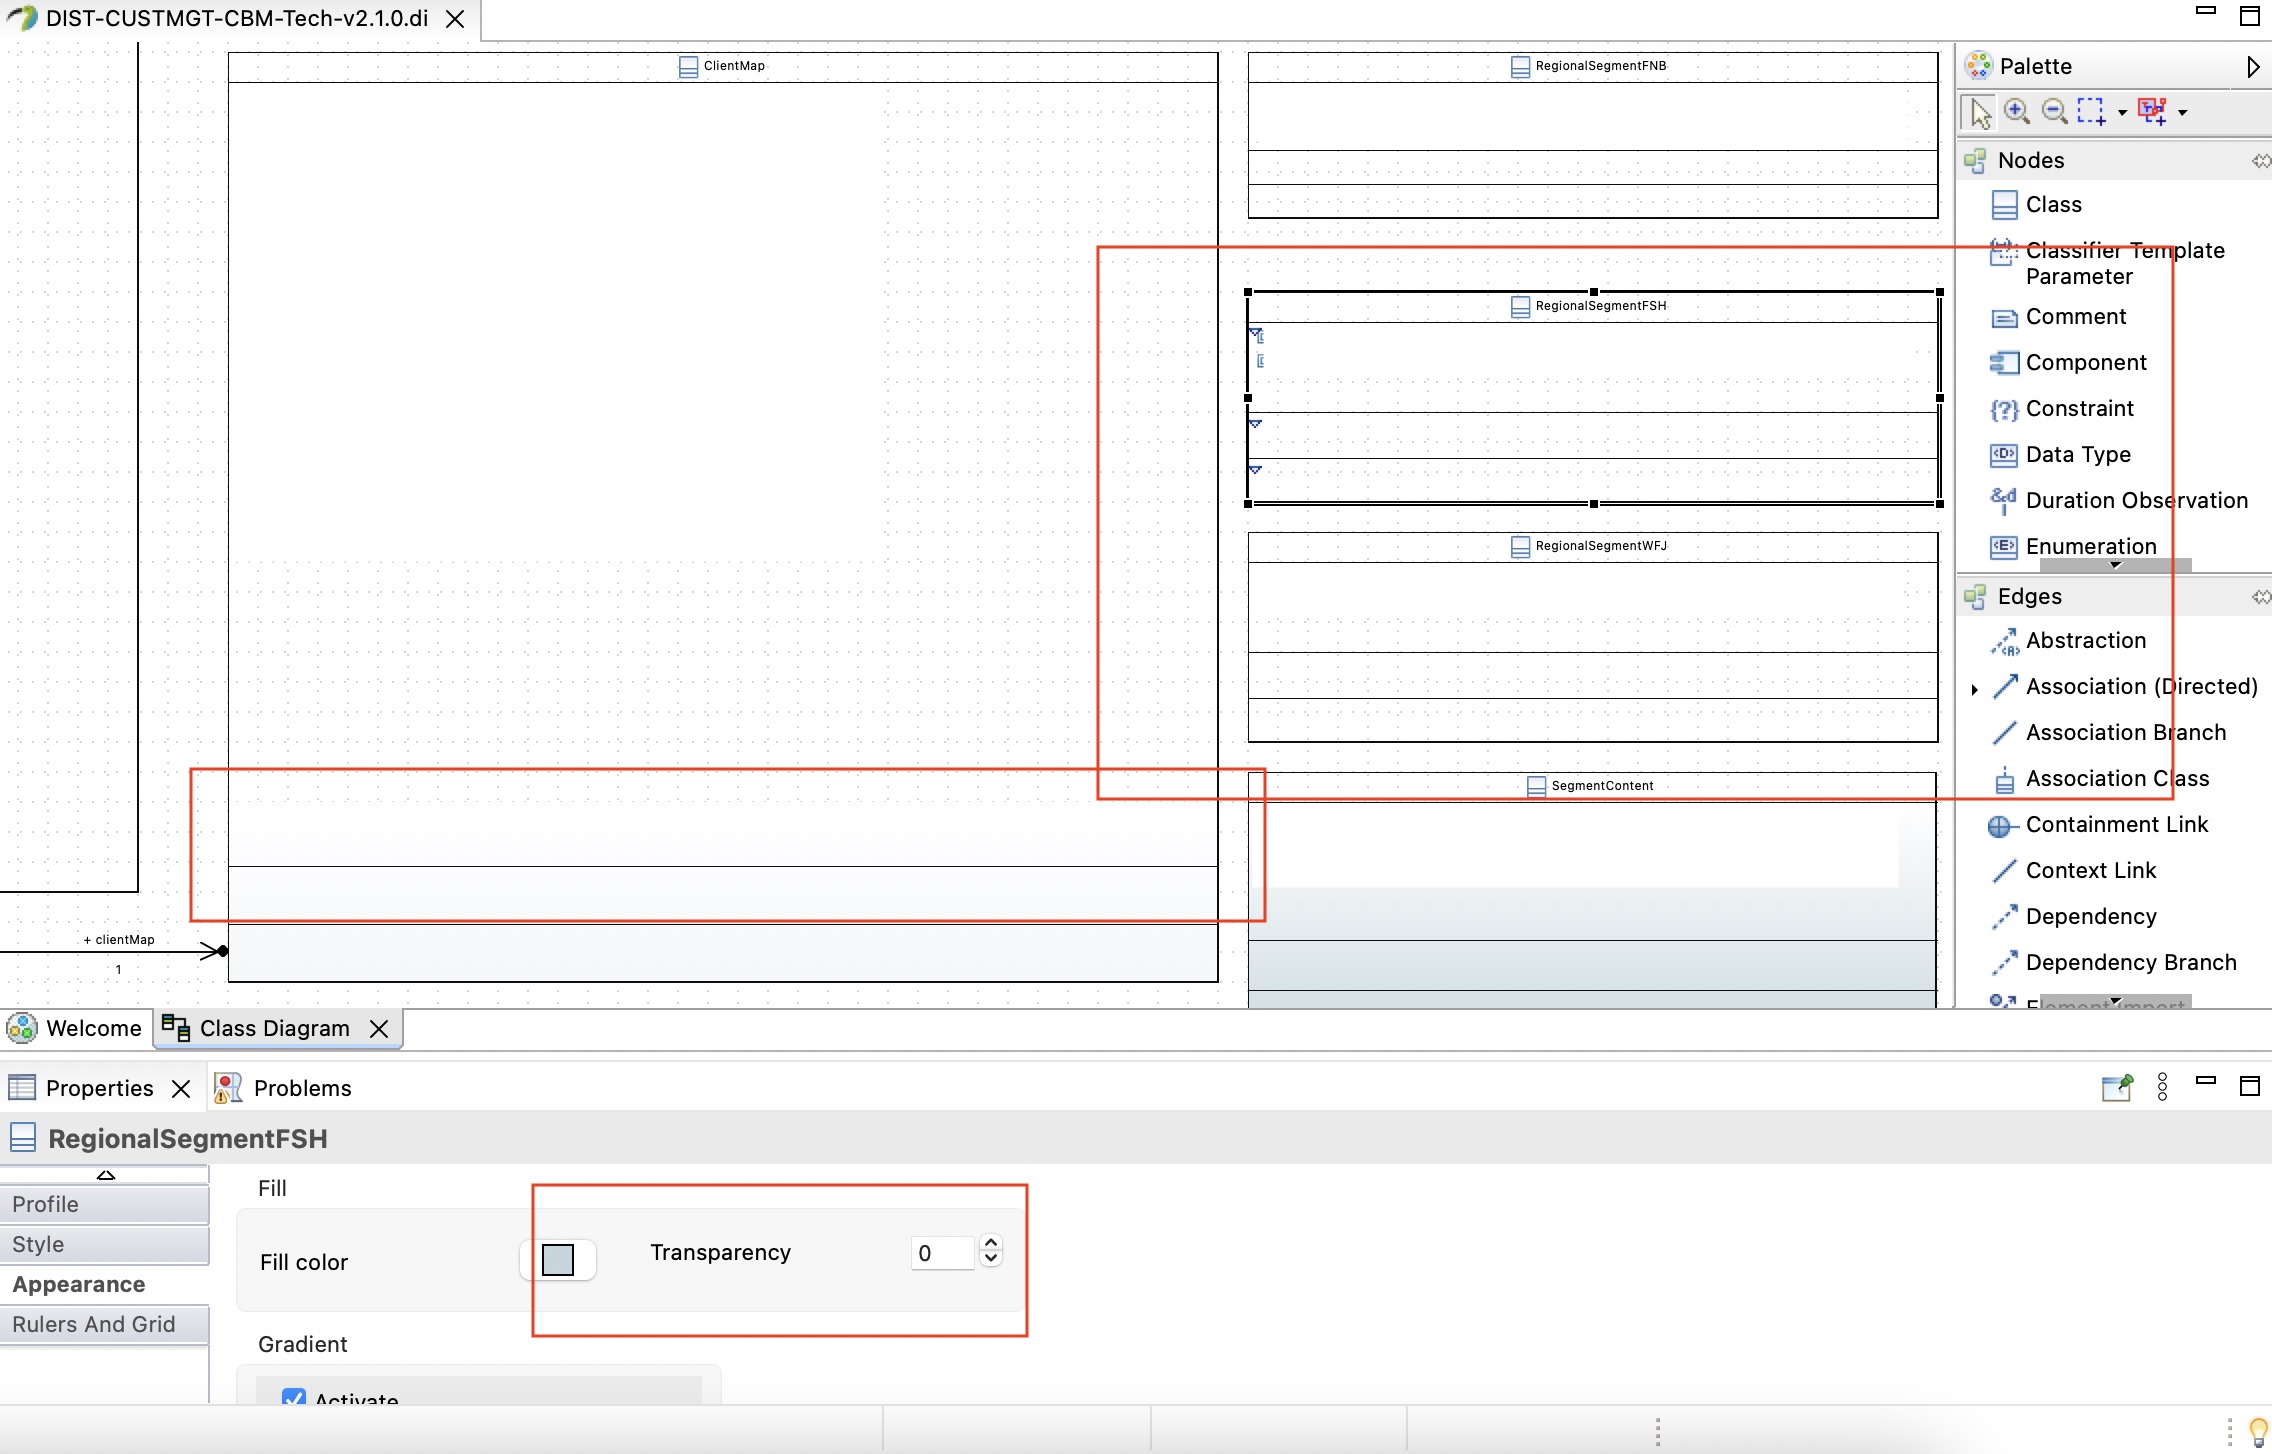Image resolution: width=2272 pixels, height=1454 pixels.
Task: Pick the Component node tool
Action: (2069, 363)
